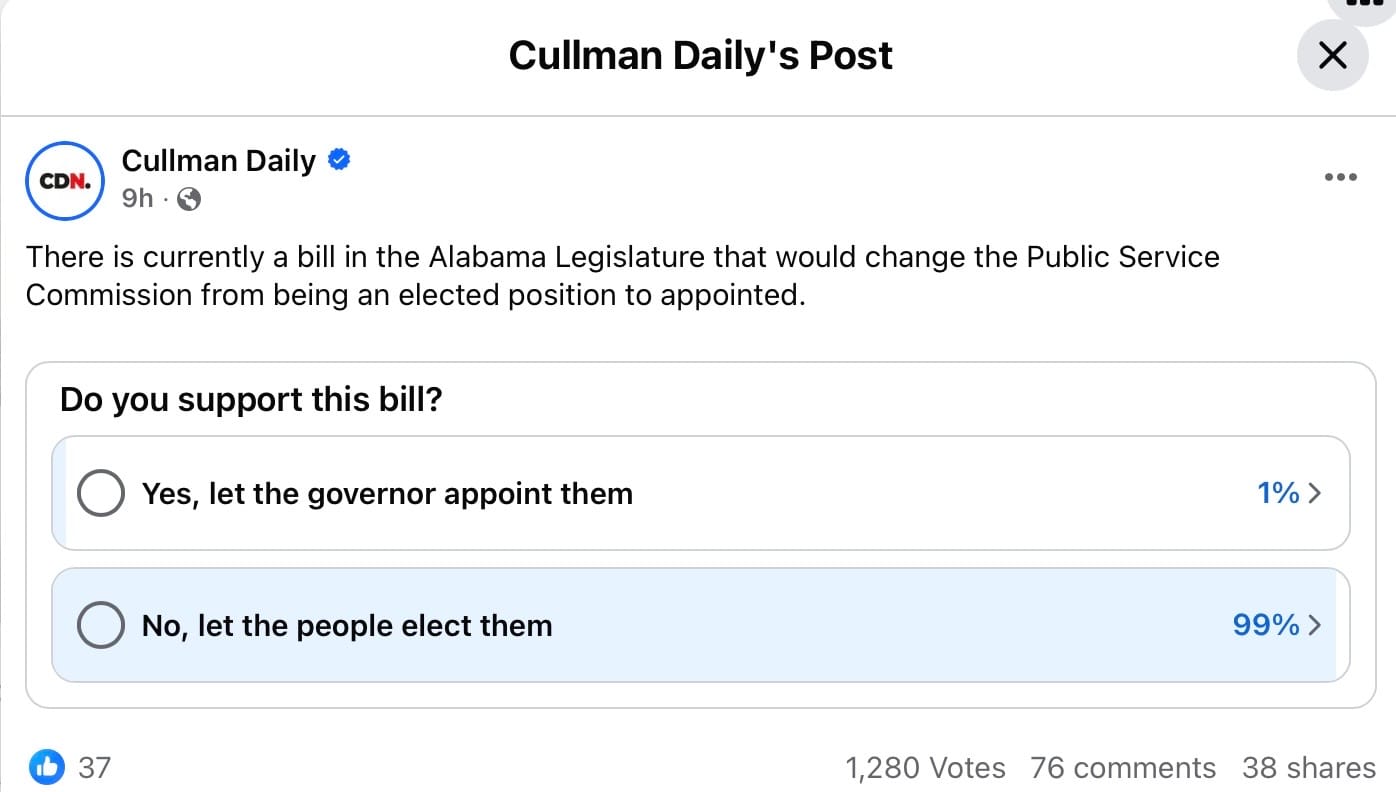The height and width of the screenshot is (792, 1396).
Task: Click the 37 reactions count
Action: tap(95, 767)
